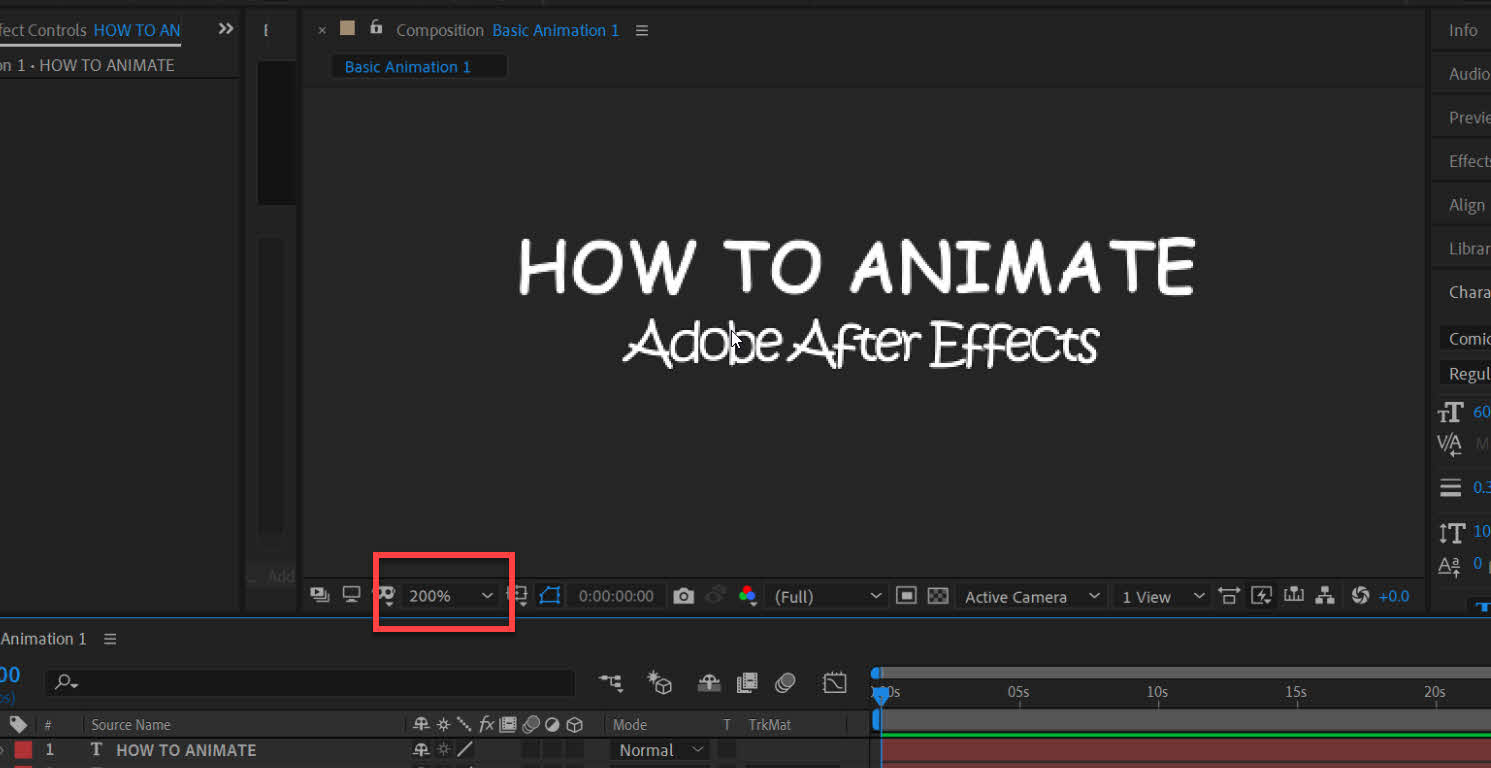
Task: Open the Preview panel
Action: [1469, 117]
